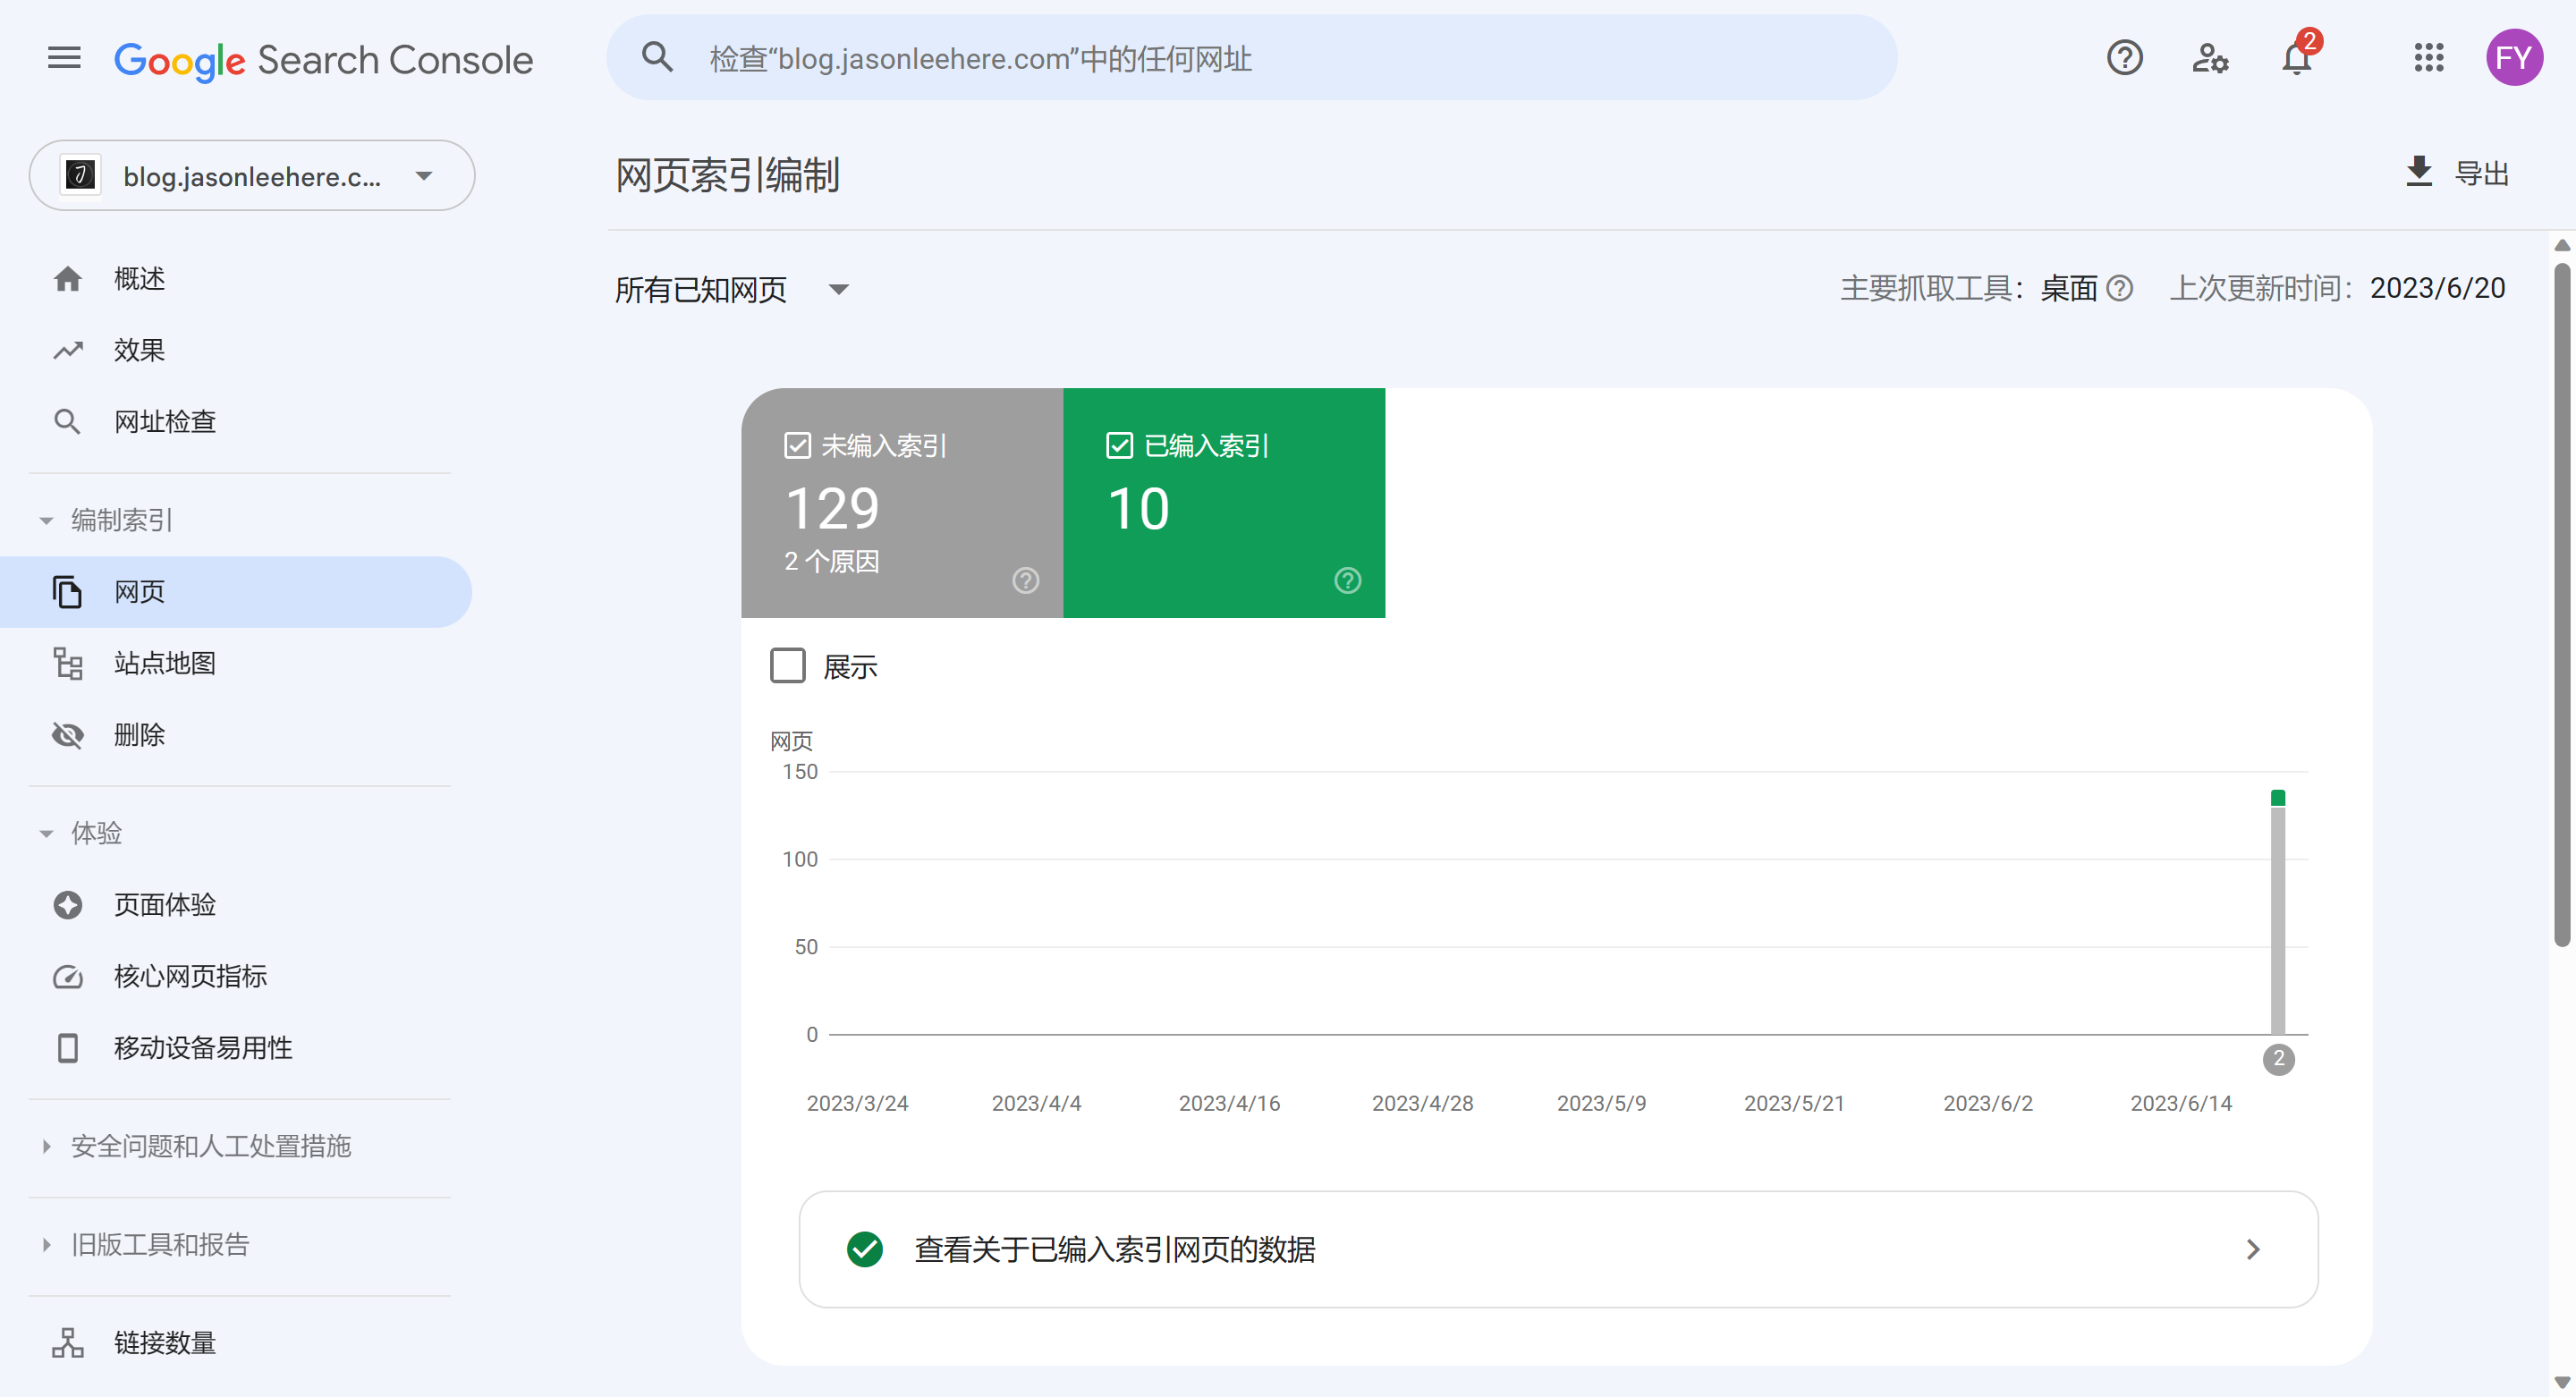Click the 移动设备易用性 phone icon
Screen dimensions: 2576x1397
point(67,1048)
